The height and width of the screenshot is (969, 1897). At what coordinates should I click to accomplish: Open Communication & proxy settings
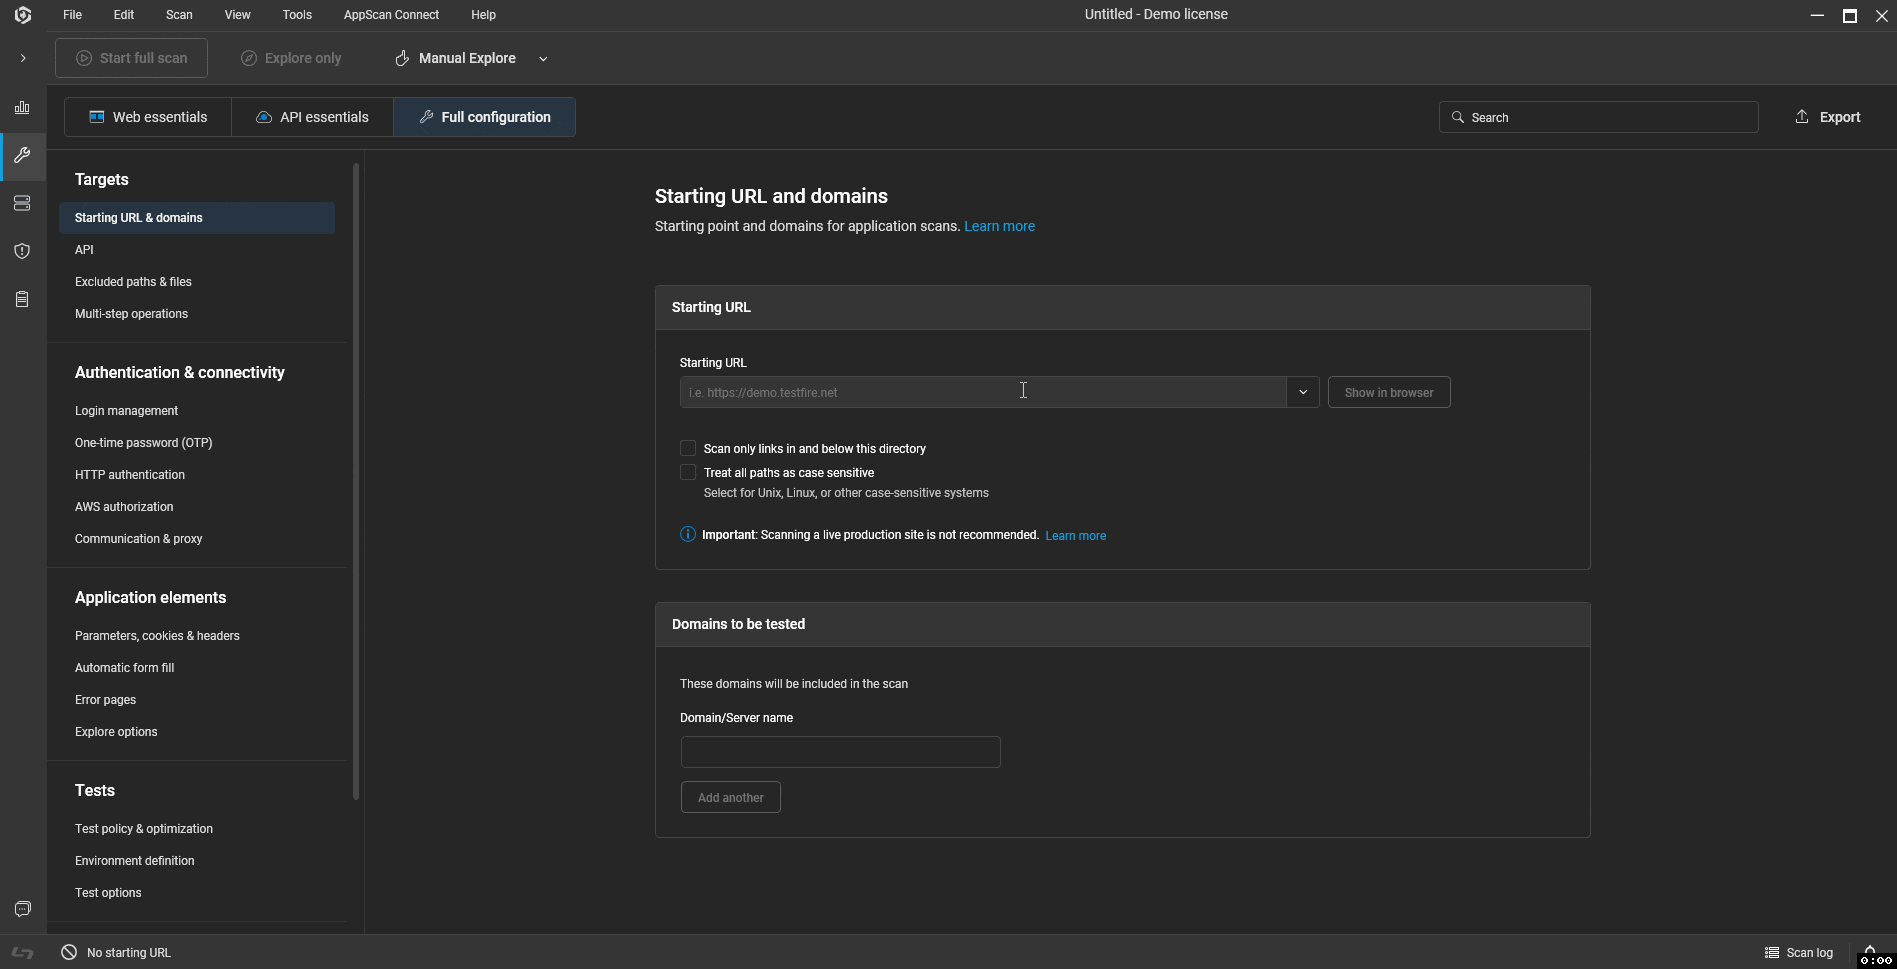(138, 539)
